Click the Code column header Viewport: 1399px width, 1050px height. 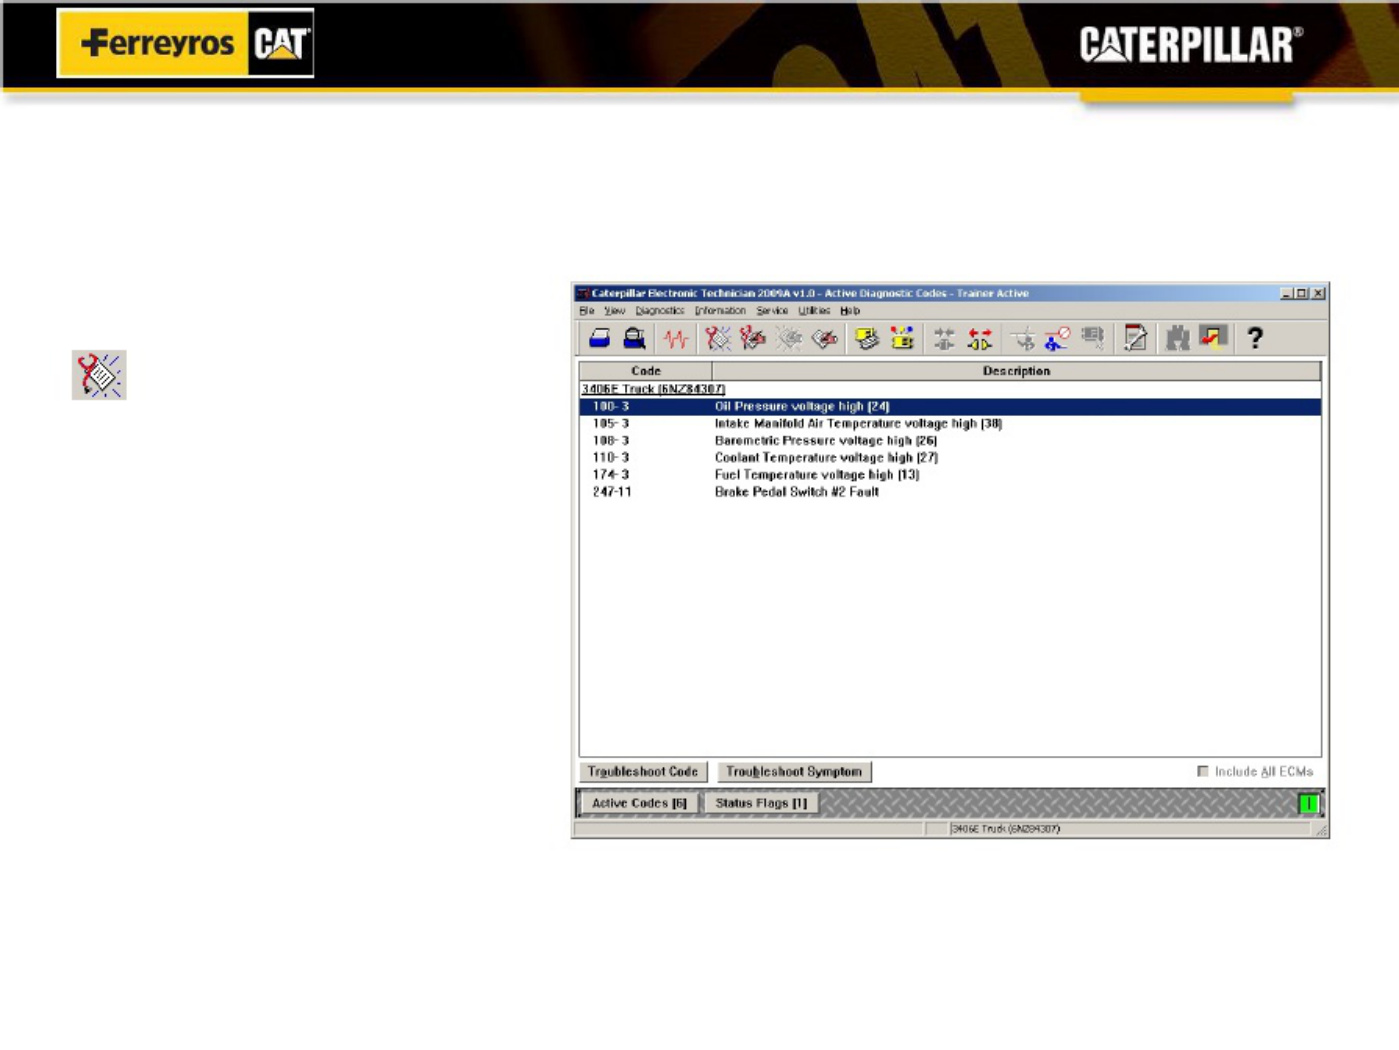[646, 371]
